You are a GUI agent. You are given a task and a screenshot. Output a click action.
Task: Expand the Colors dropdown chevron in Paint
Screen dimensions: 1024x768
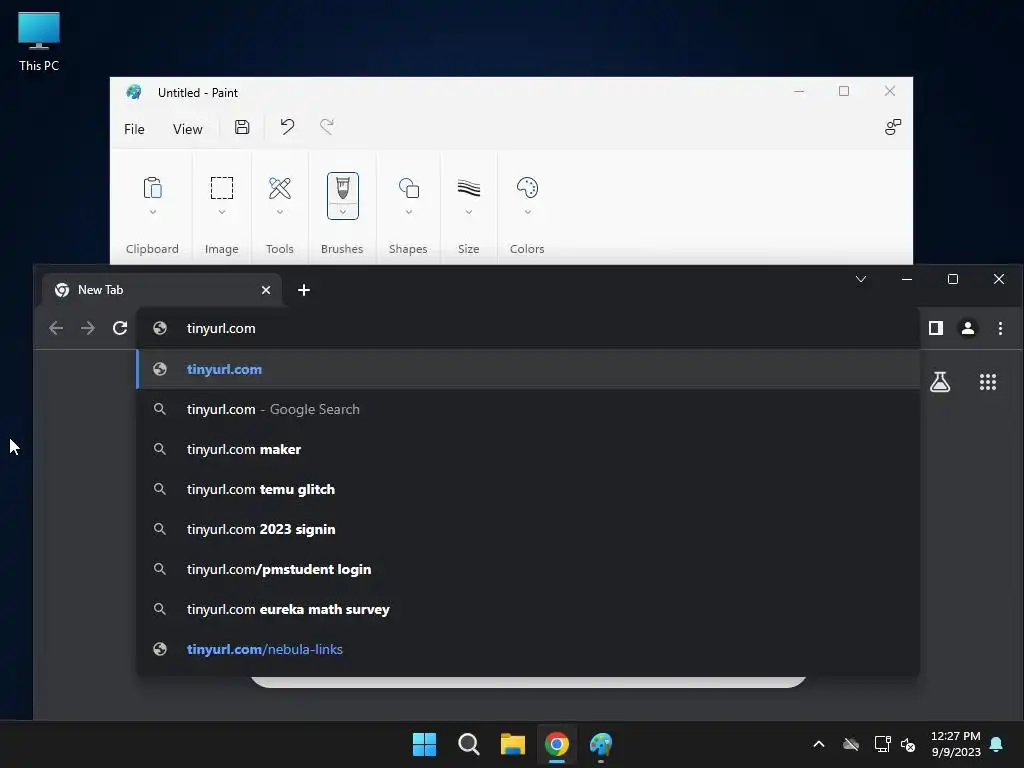[527, 212]
